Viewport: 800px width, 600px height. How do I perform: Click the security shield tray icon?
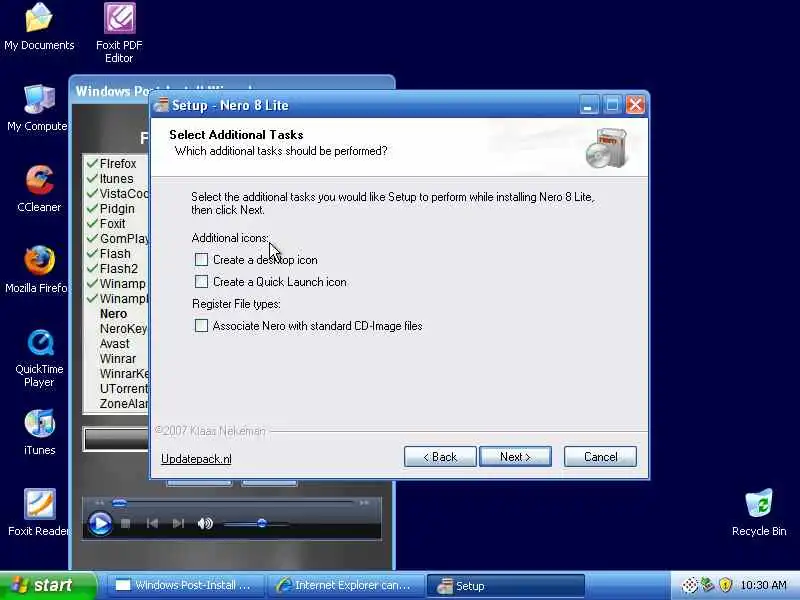point(726,585)
